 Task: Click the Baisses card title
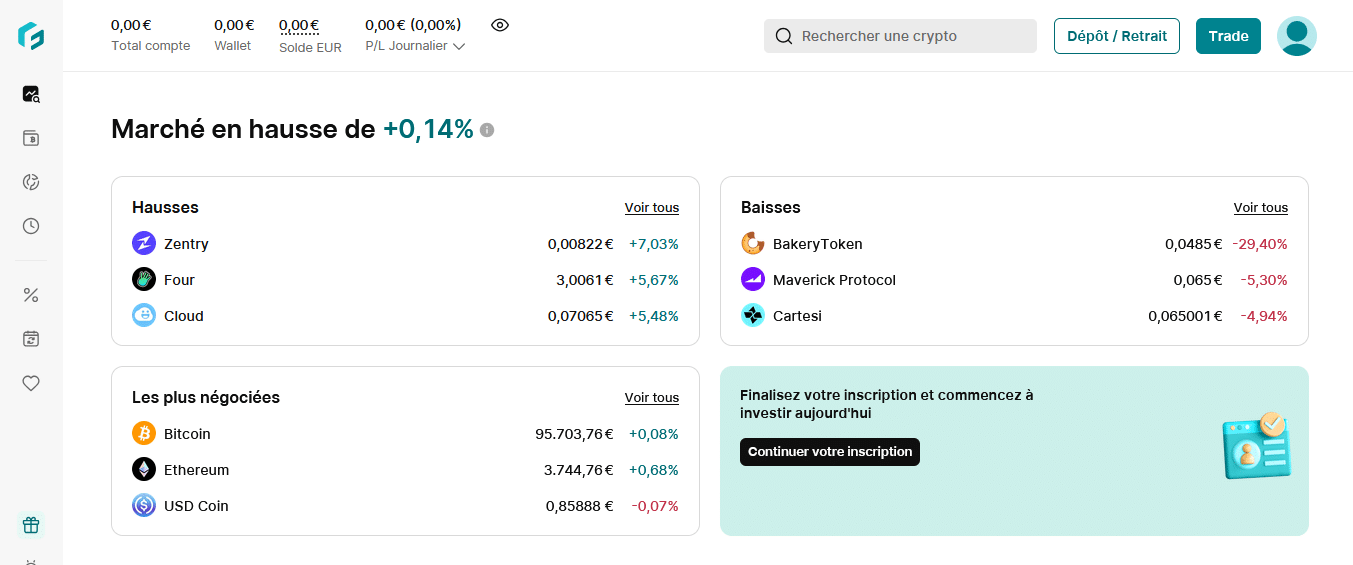point(771,208)
